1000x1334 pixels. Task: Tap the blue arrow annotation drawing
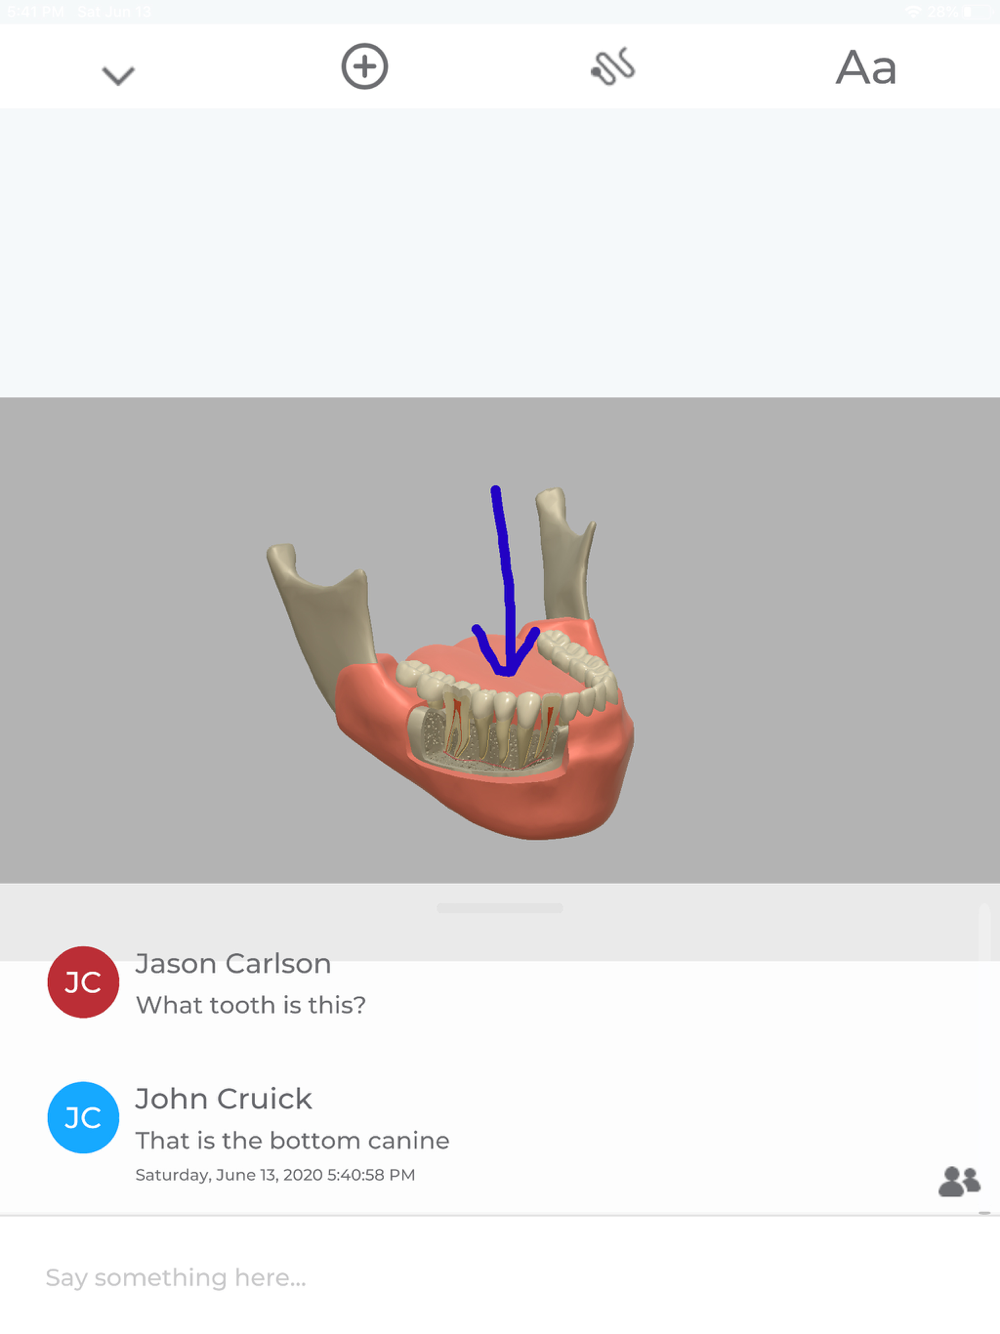[506, 581]
